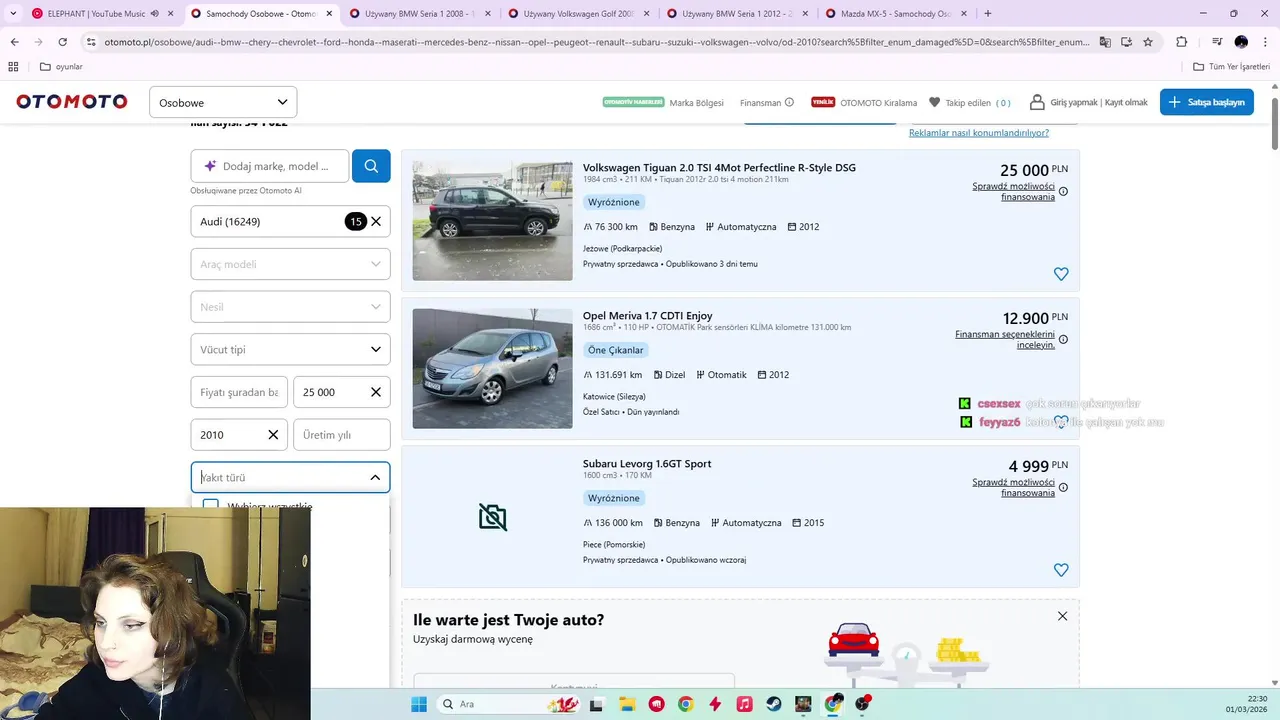The height and width of the screenshot is (720, 1280).
Task: Open 'Reklamlar nasıl konumlandırılıyor?' link
Action: tap(979, 133)
